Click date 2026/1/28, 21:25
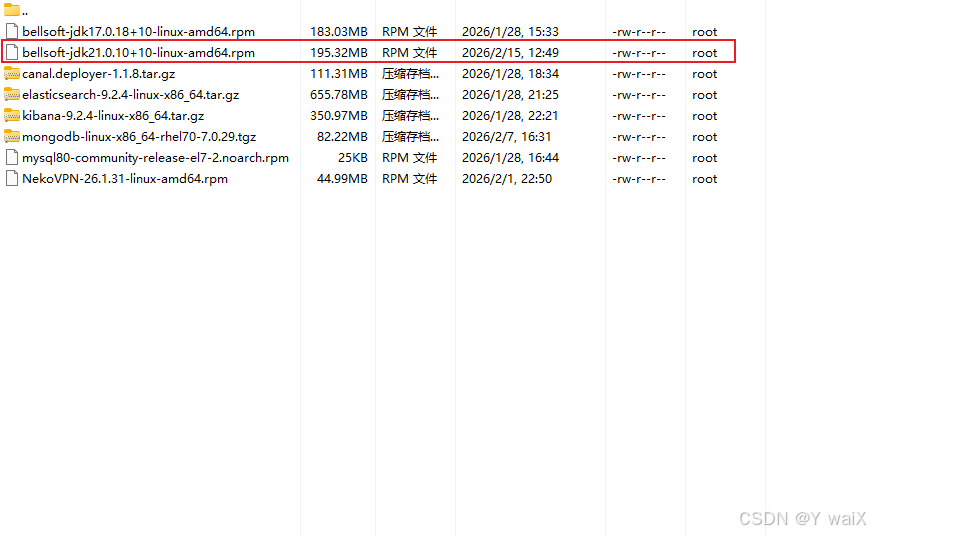This screenshot has width=960, height=536. pyautogui.click(x=510, y=95)
